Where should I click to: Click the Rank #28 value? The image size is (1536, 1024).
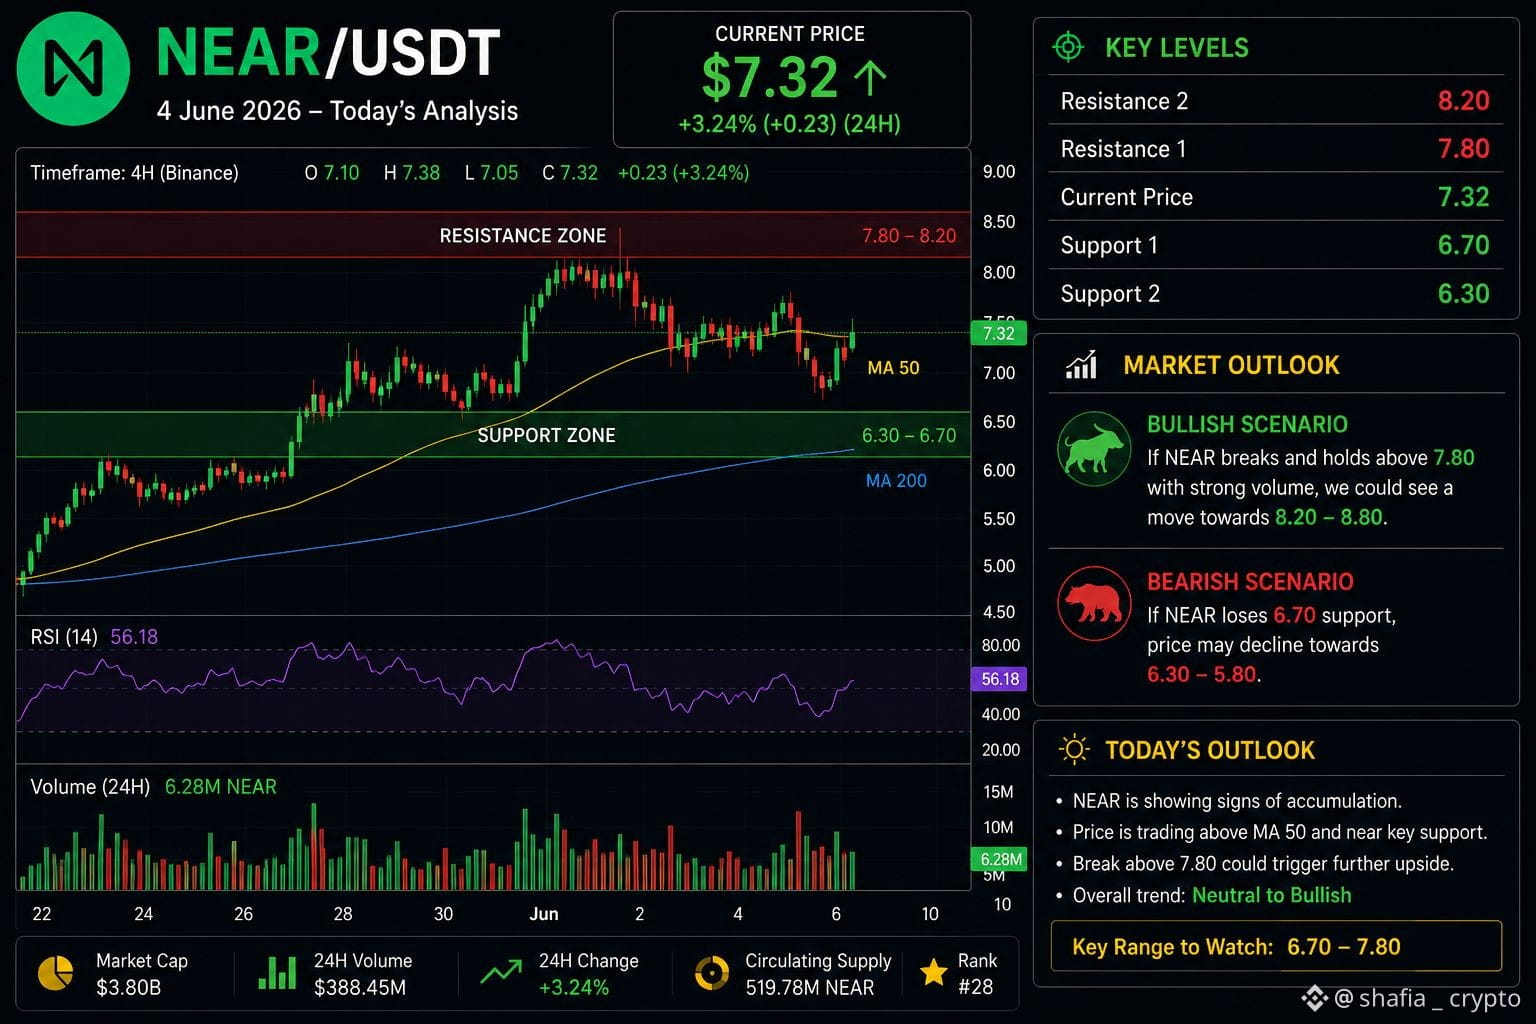pos(975,988)
